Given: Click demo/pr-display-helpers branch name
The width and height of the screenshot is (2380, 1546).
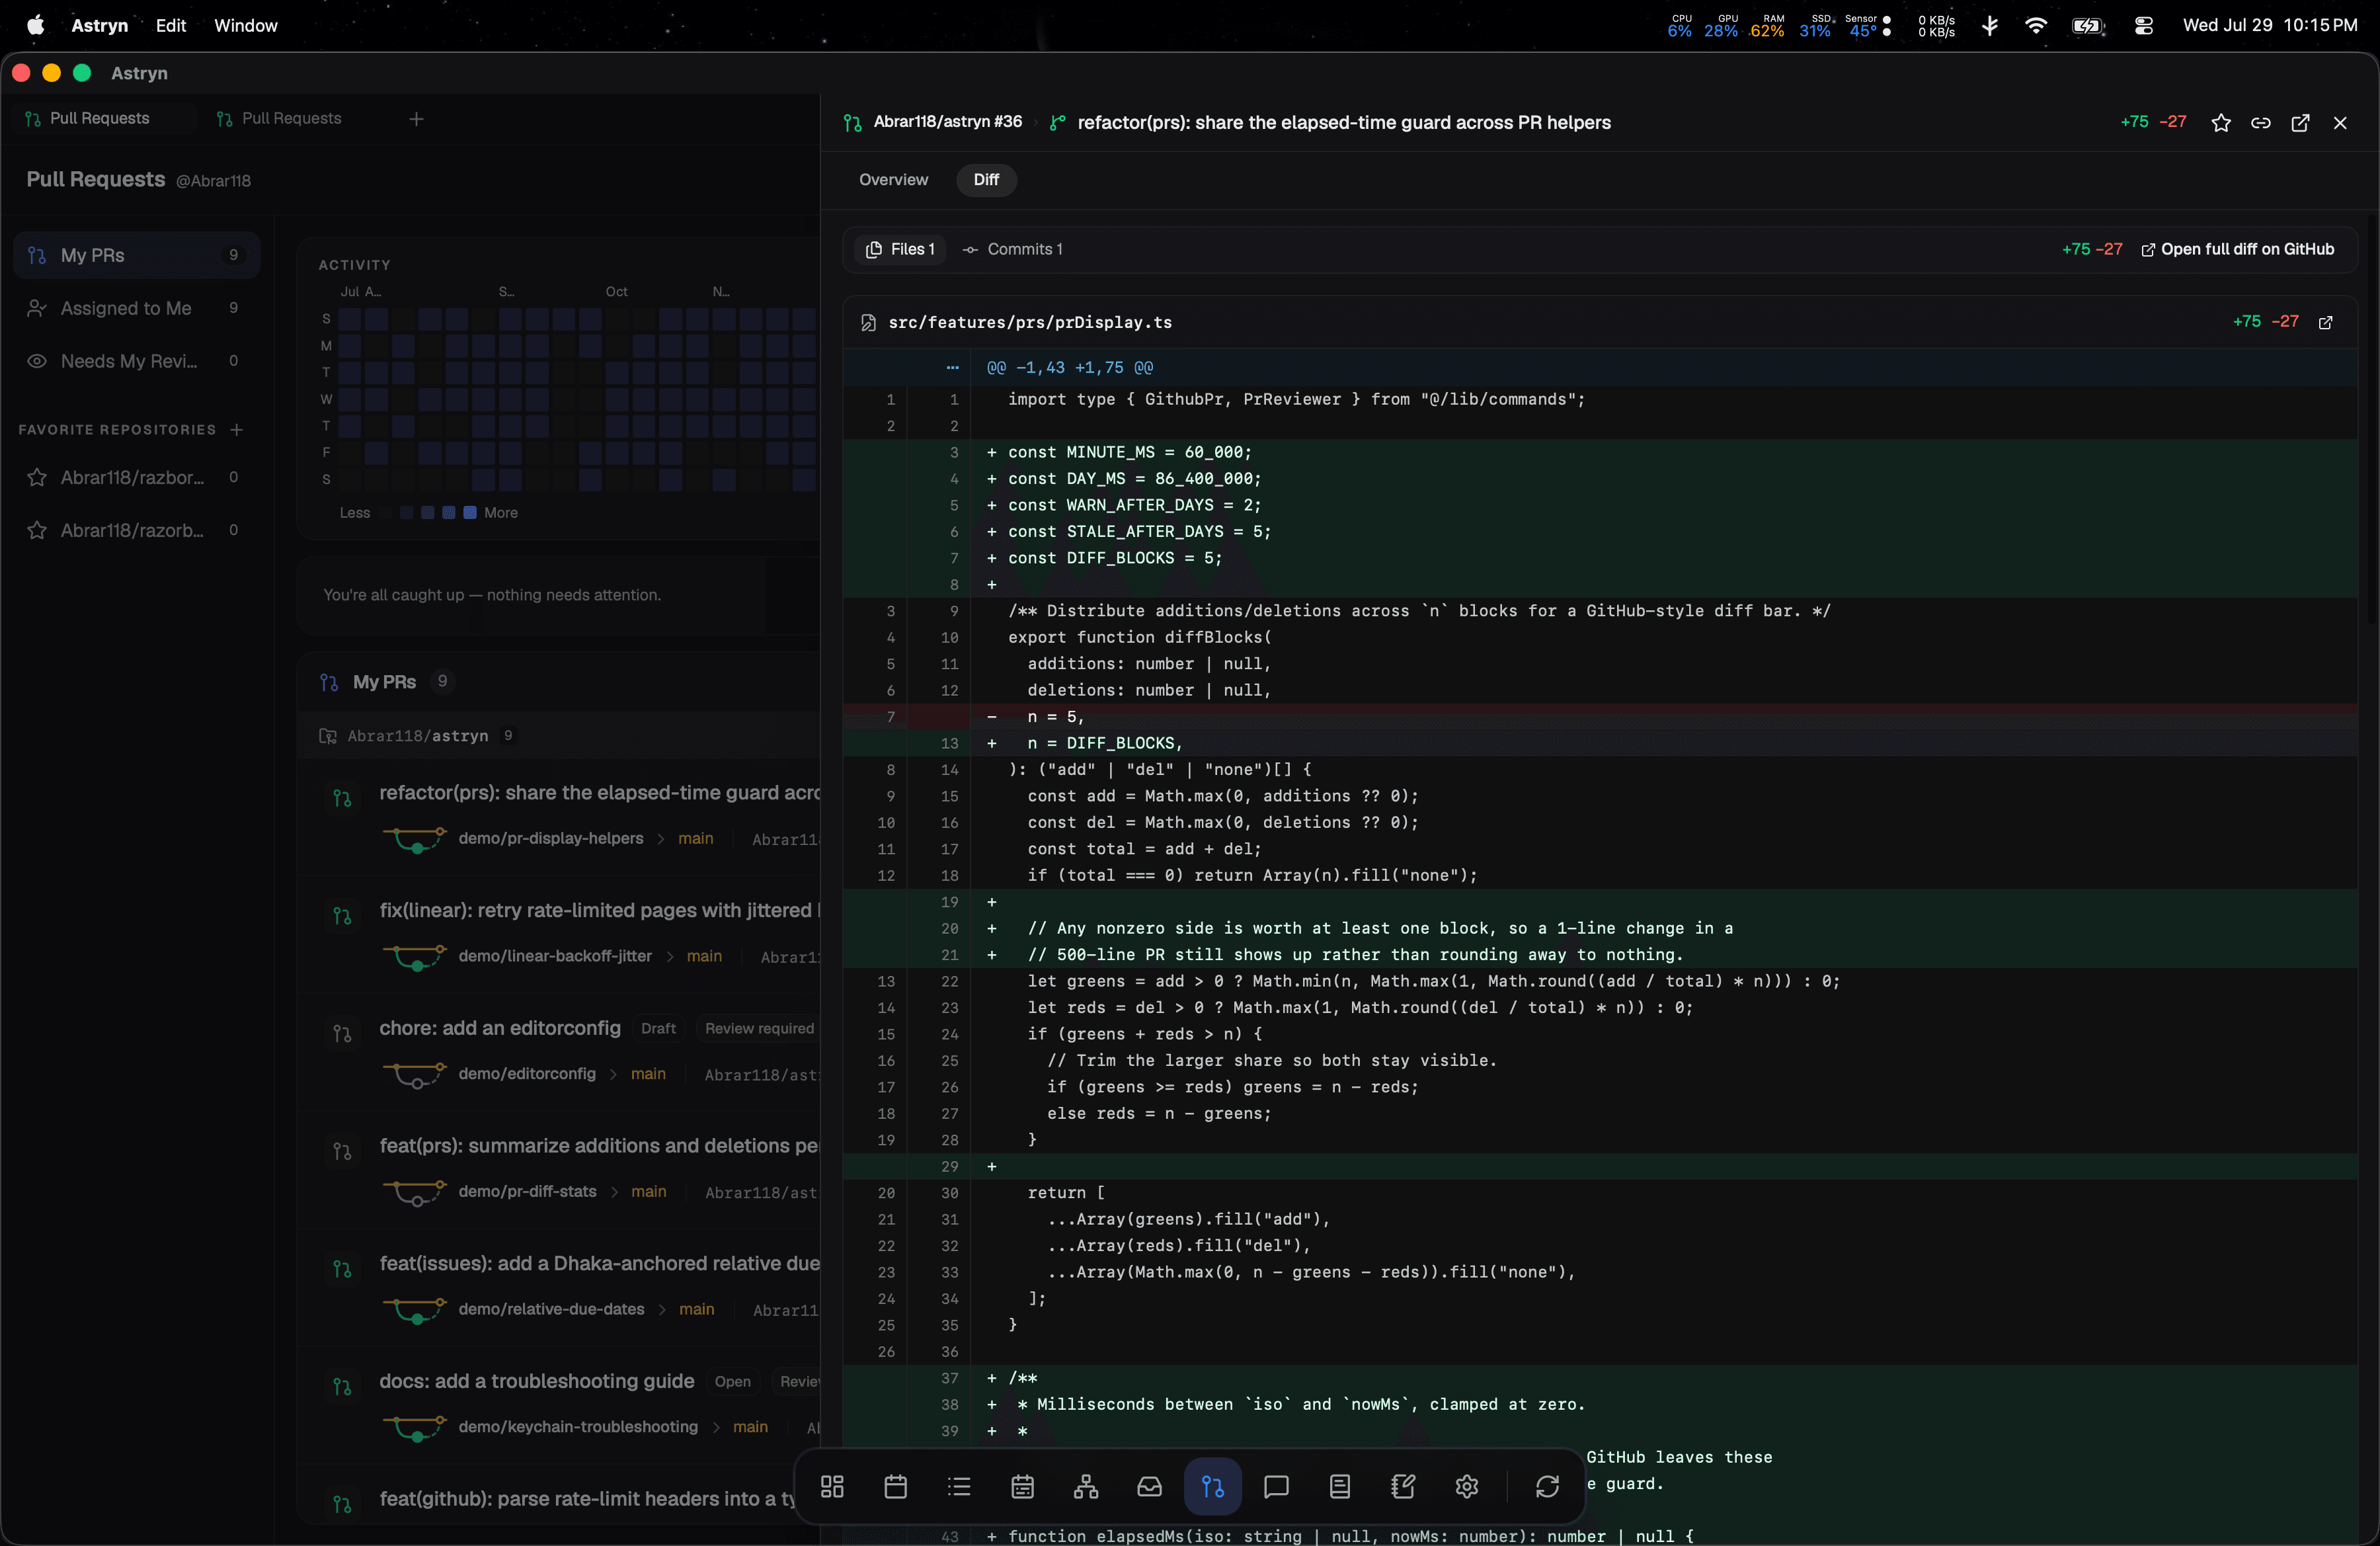Looking at the screenshot, I should [551, 839].
